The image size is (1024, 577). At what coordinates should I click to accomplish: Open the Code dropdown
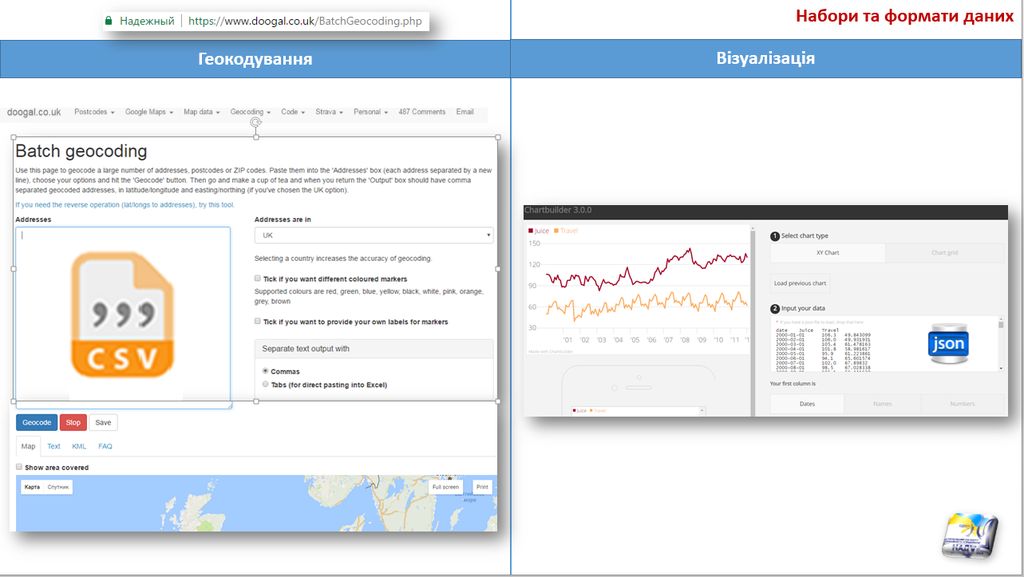pos(293,112)
